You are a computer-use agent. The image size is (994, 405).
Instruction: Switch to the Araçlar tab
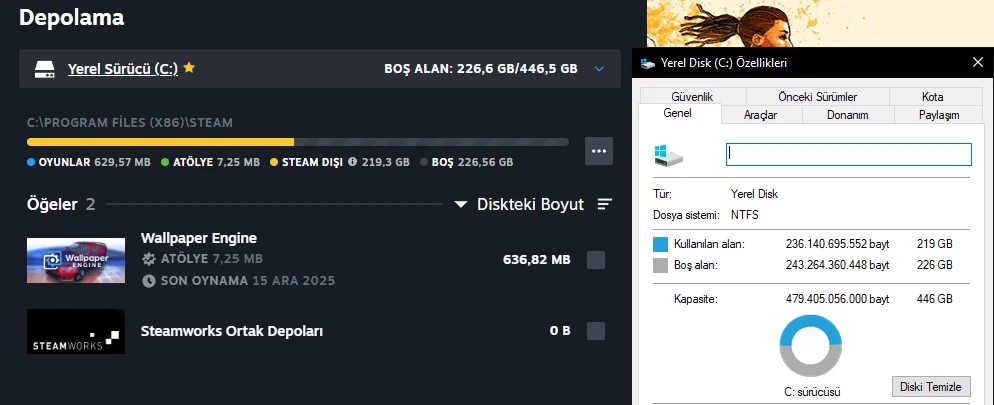pos(760,115)
